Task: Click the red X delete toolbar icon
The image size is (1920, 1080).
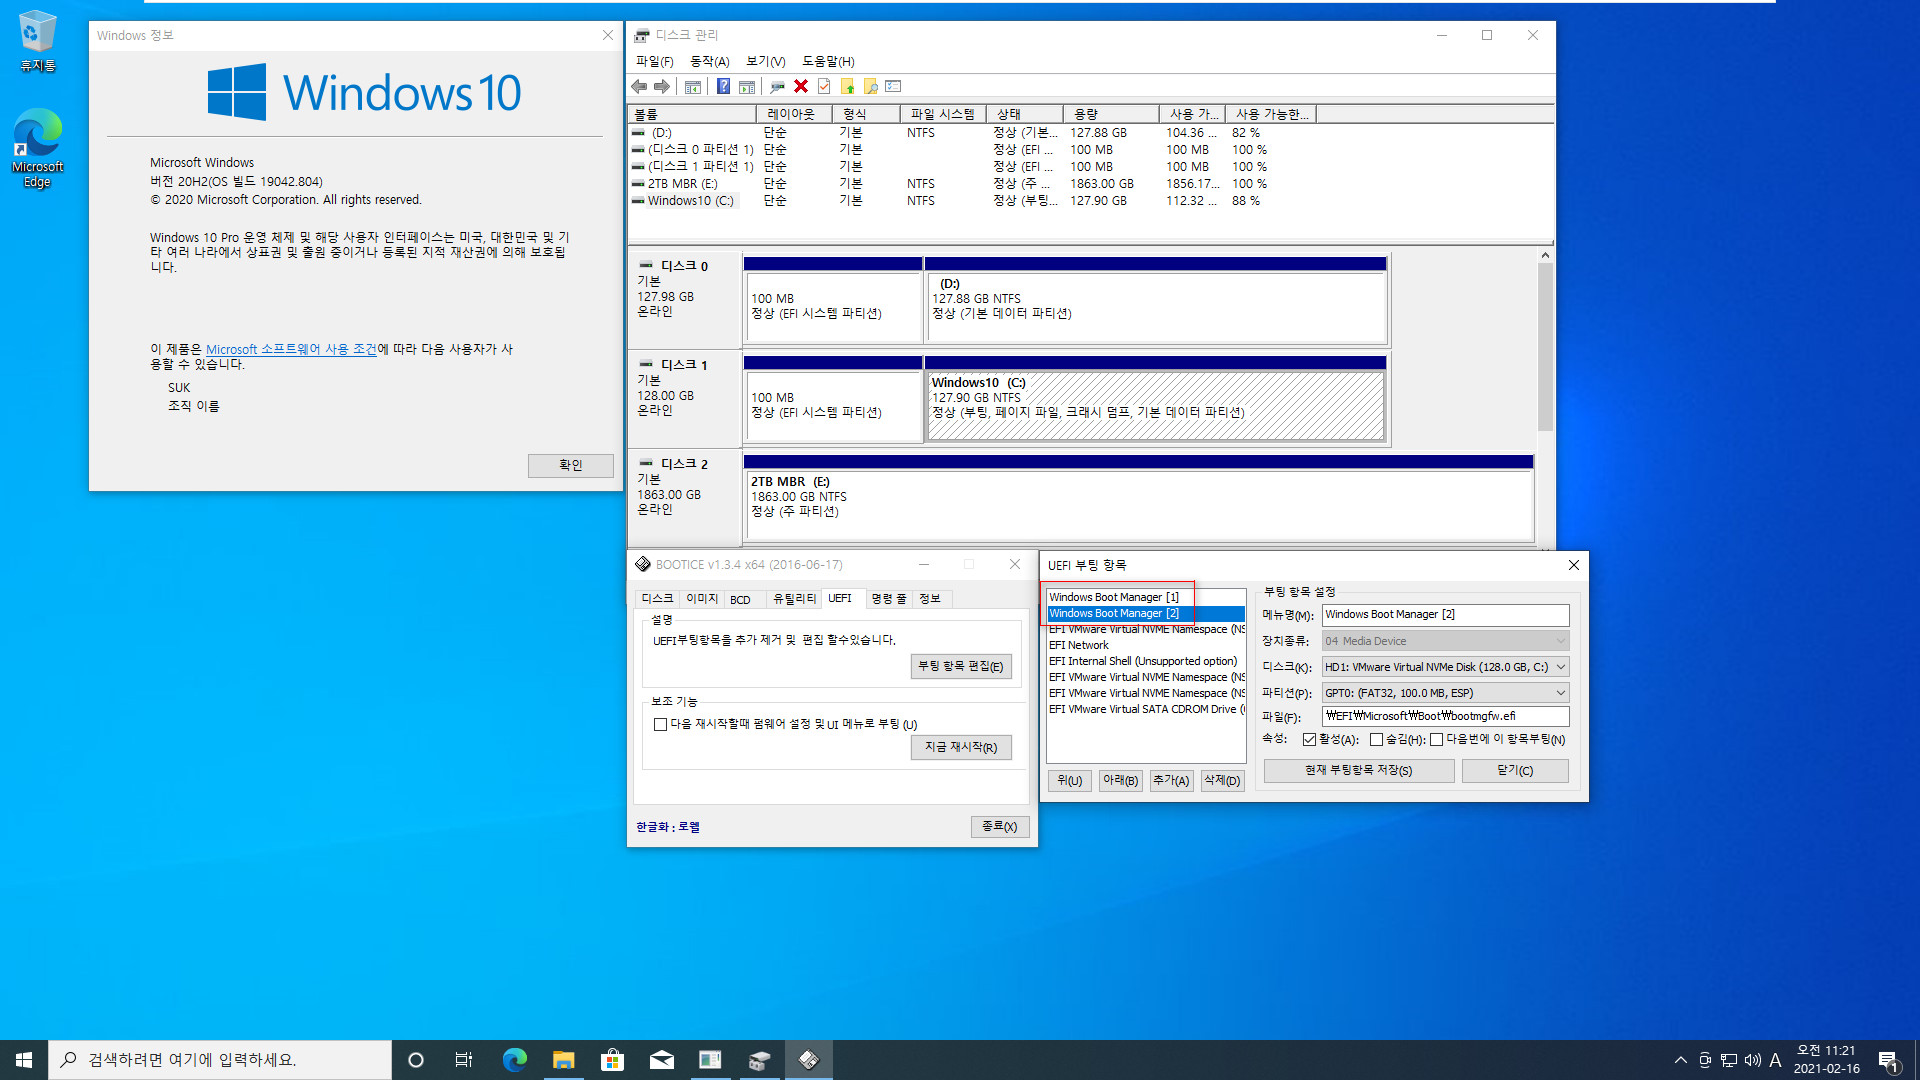Action: 801,87
